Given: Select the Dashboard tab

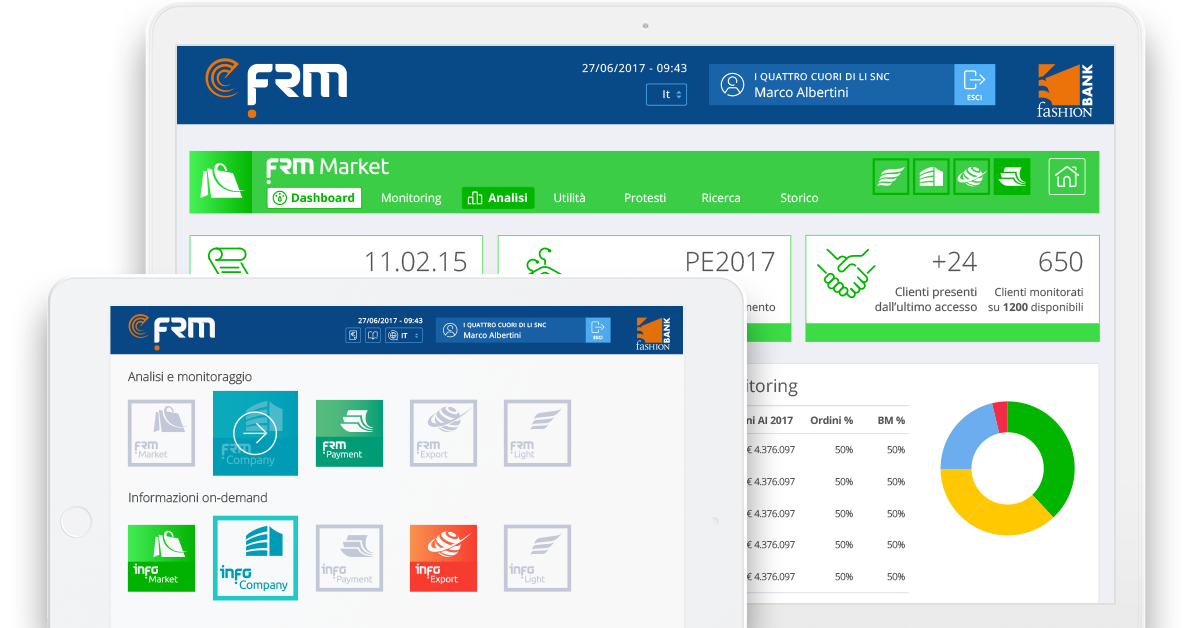Looking at the screenshot, I should (x=314, y=198).
